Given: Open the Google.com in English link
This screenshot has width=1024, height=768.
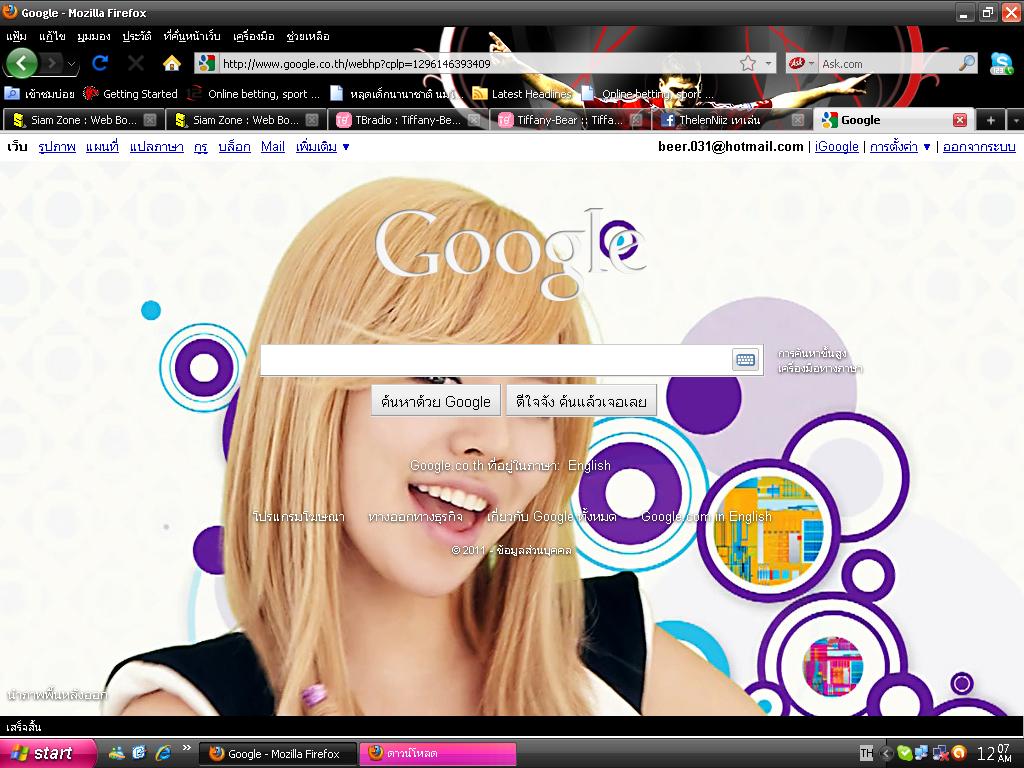Looking at the screenshot, I should [x=706, y=517].
